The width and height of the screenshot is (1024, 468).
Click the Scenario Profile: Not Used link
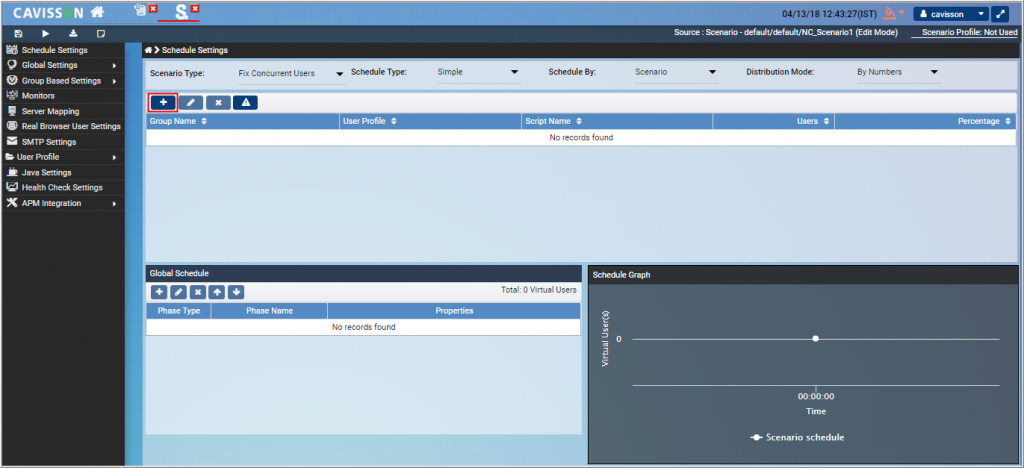(969, 33)
